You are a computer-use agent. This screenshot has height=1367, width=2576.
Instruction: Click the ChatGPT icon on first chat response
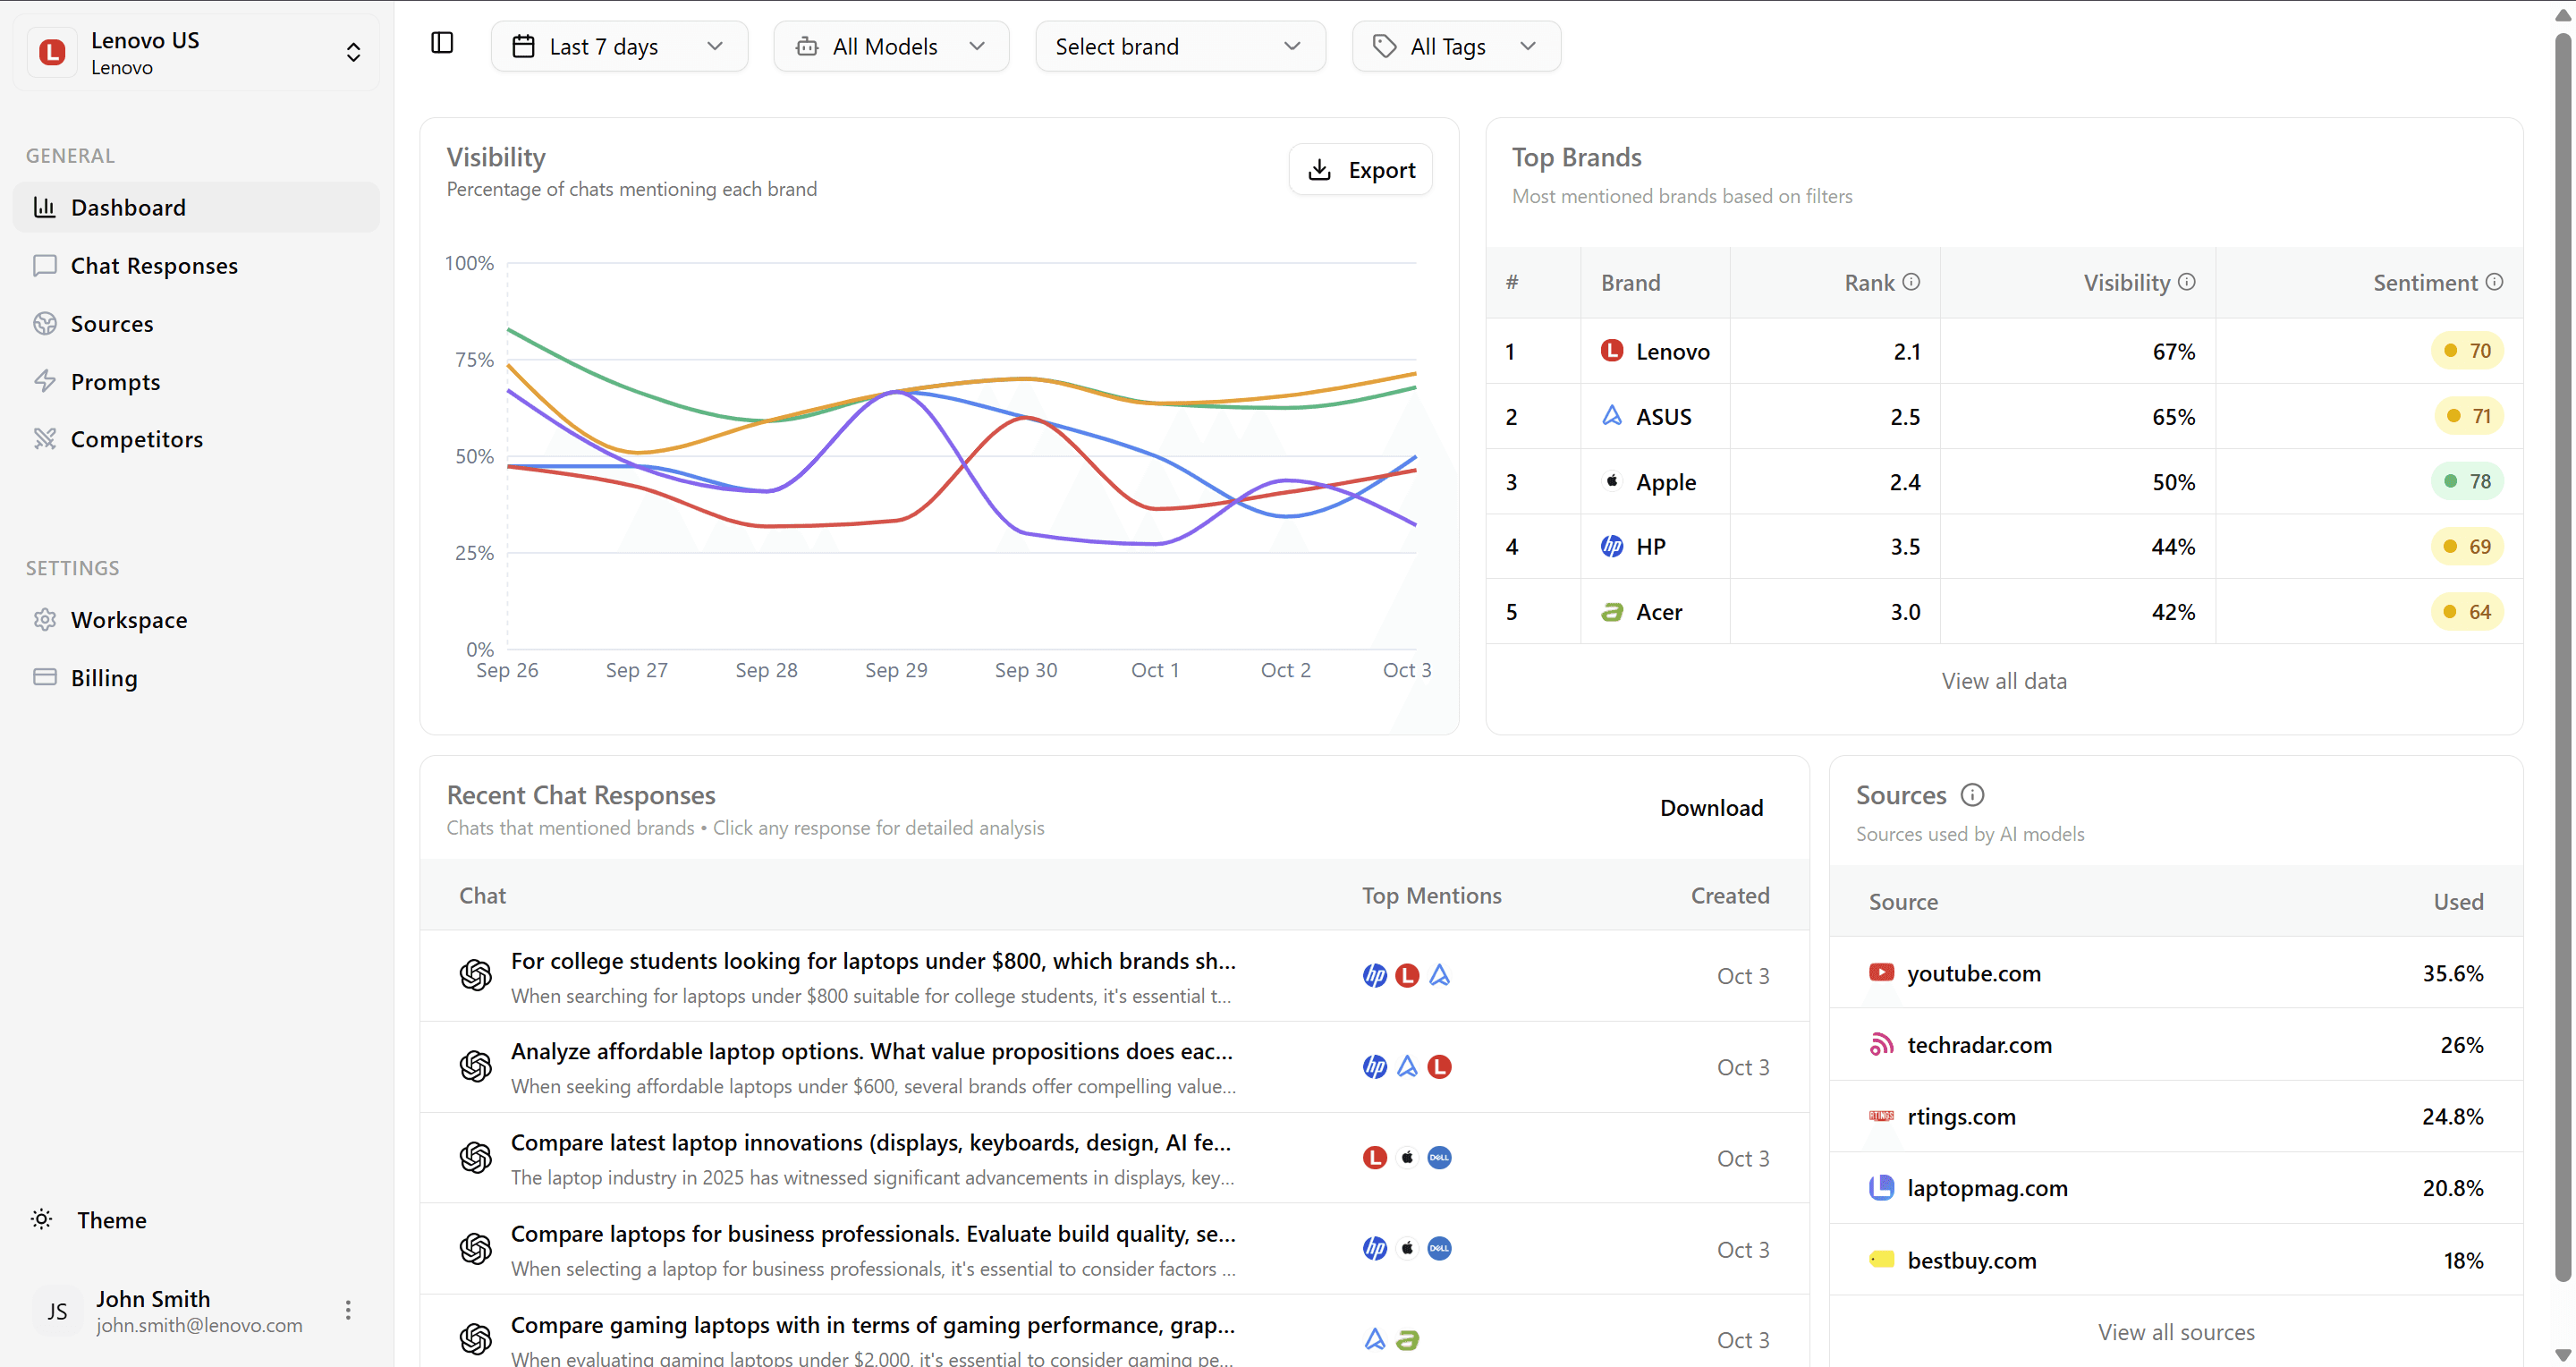pos(475,975)
